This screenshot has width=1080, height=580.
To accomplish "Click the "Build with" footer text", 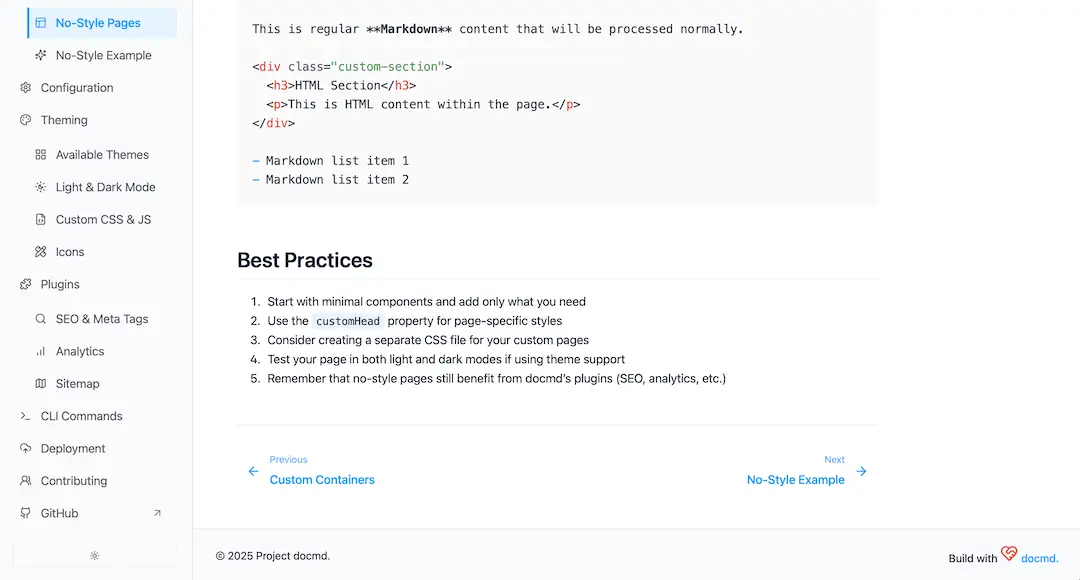I will pyautogui.click(x=973, y=558).
